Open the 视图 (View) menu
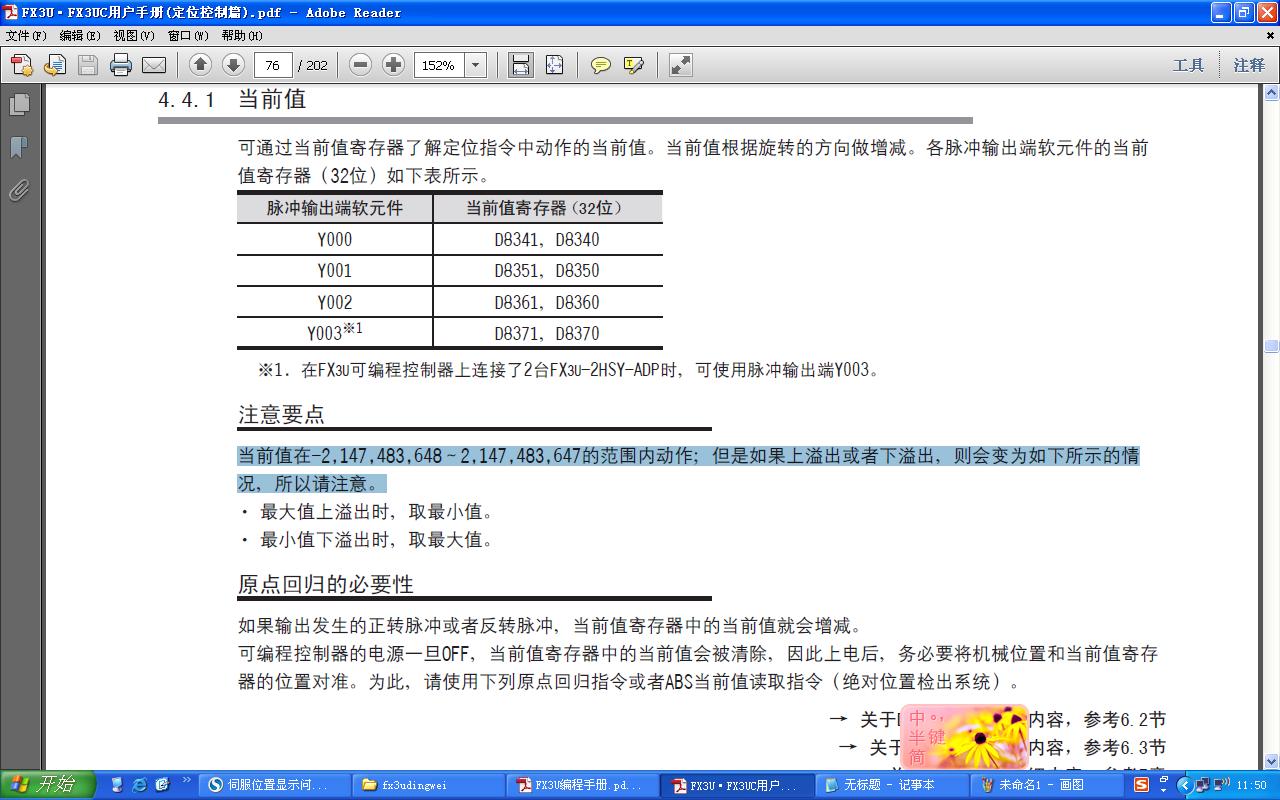The width and height of the screenshot is (1280, 800). coord(134,35)
